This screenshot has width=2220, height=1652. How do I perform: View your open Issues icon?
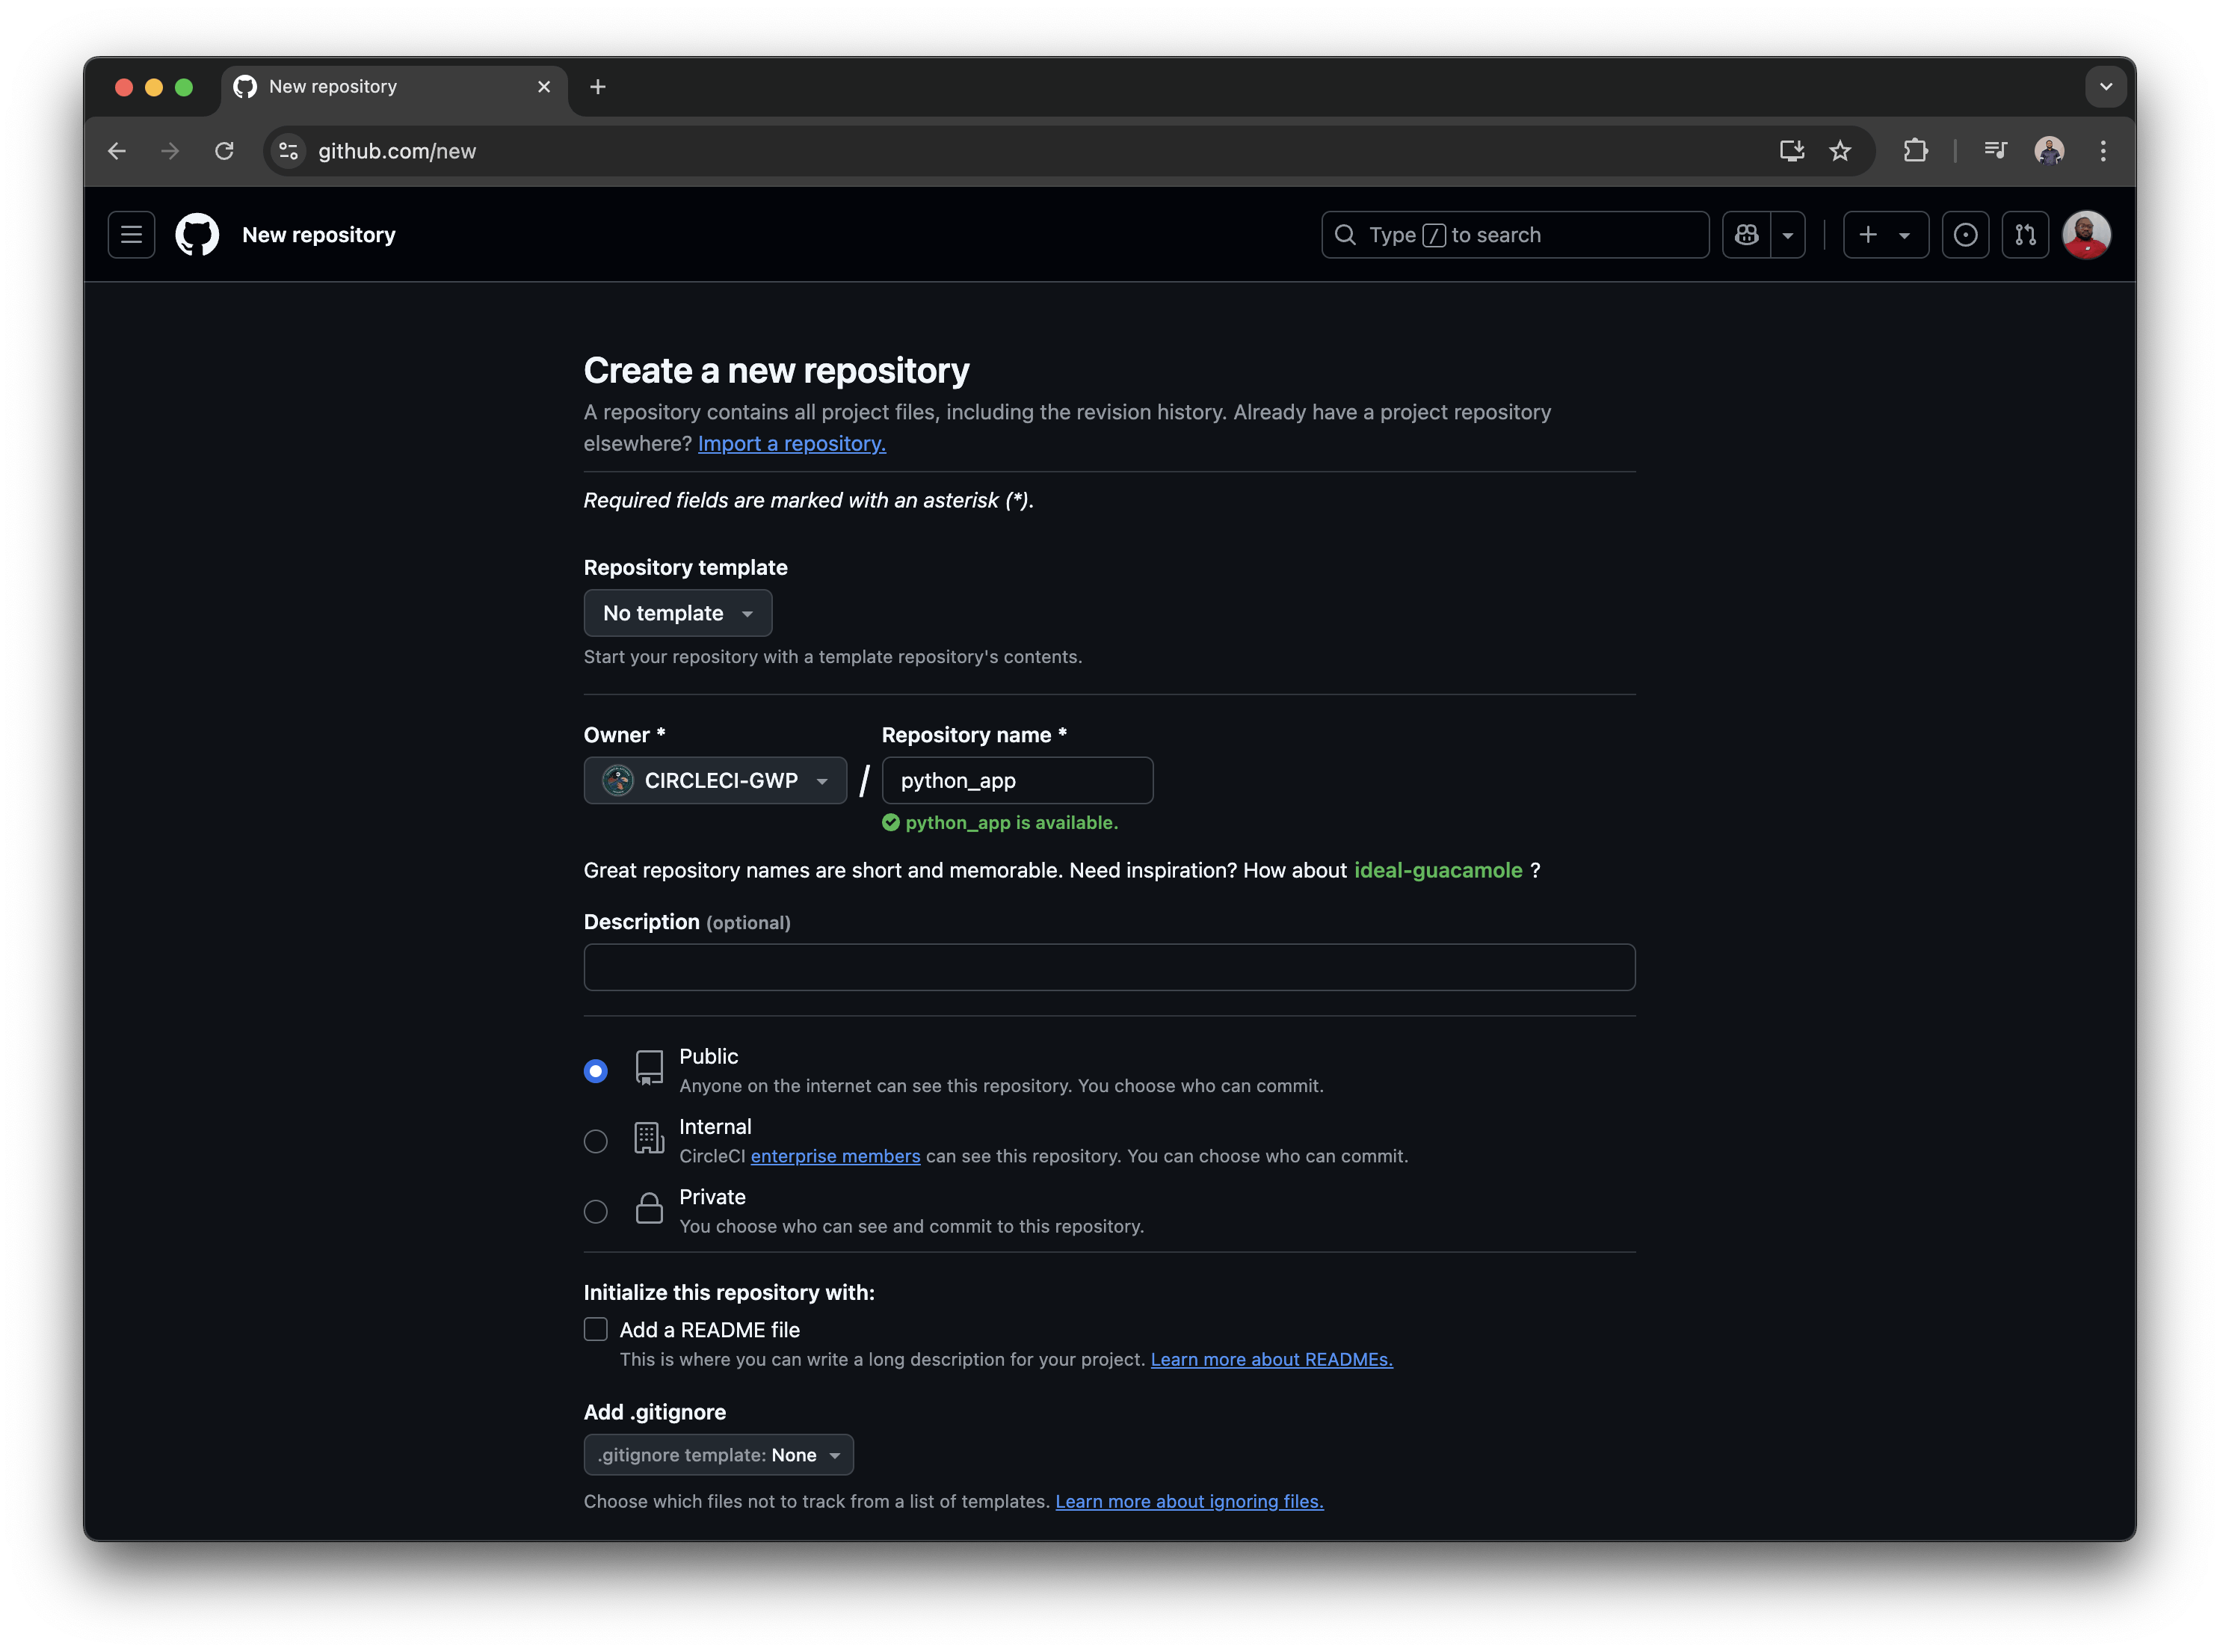point(1966,234)
